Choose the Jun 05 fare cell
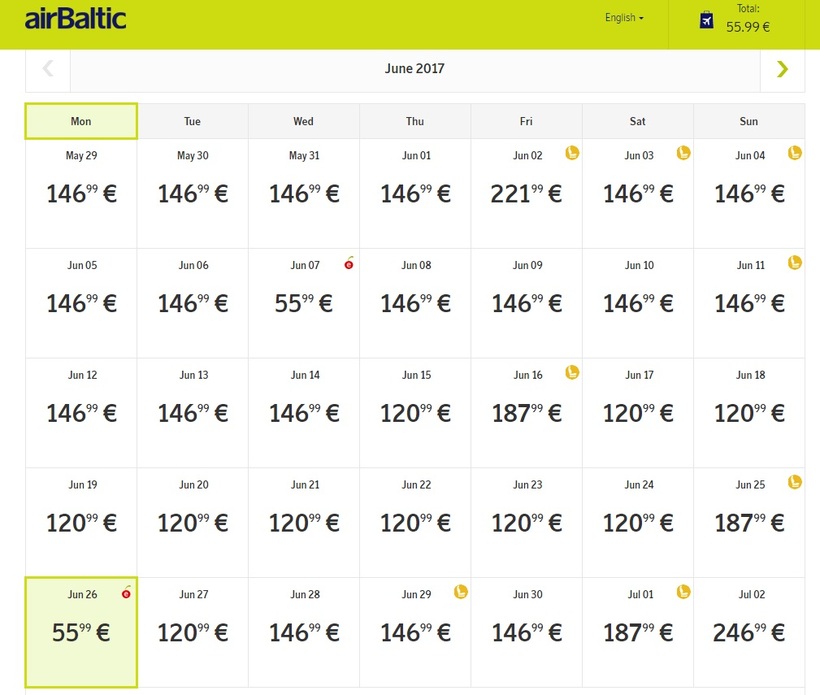Image resolution: width=820 pixels, height=695 pixels. coord(81,303)
